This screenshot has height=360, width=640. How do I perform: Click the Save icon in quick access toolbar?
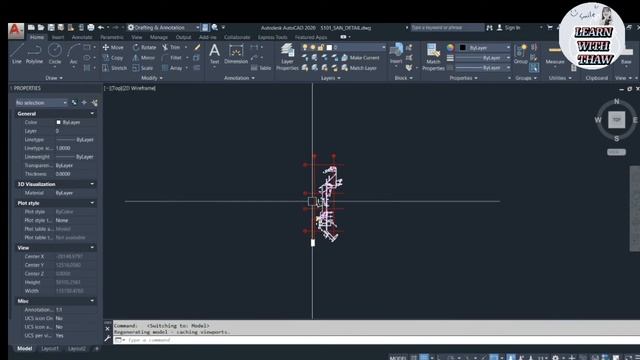51,27
